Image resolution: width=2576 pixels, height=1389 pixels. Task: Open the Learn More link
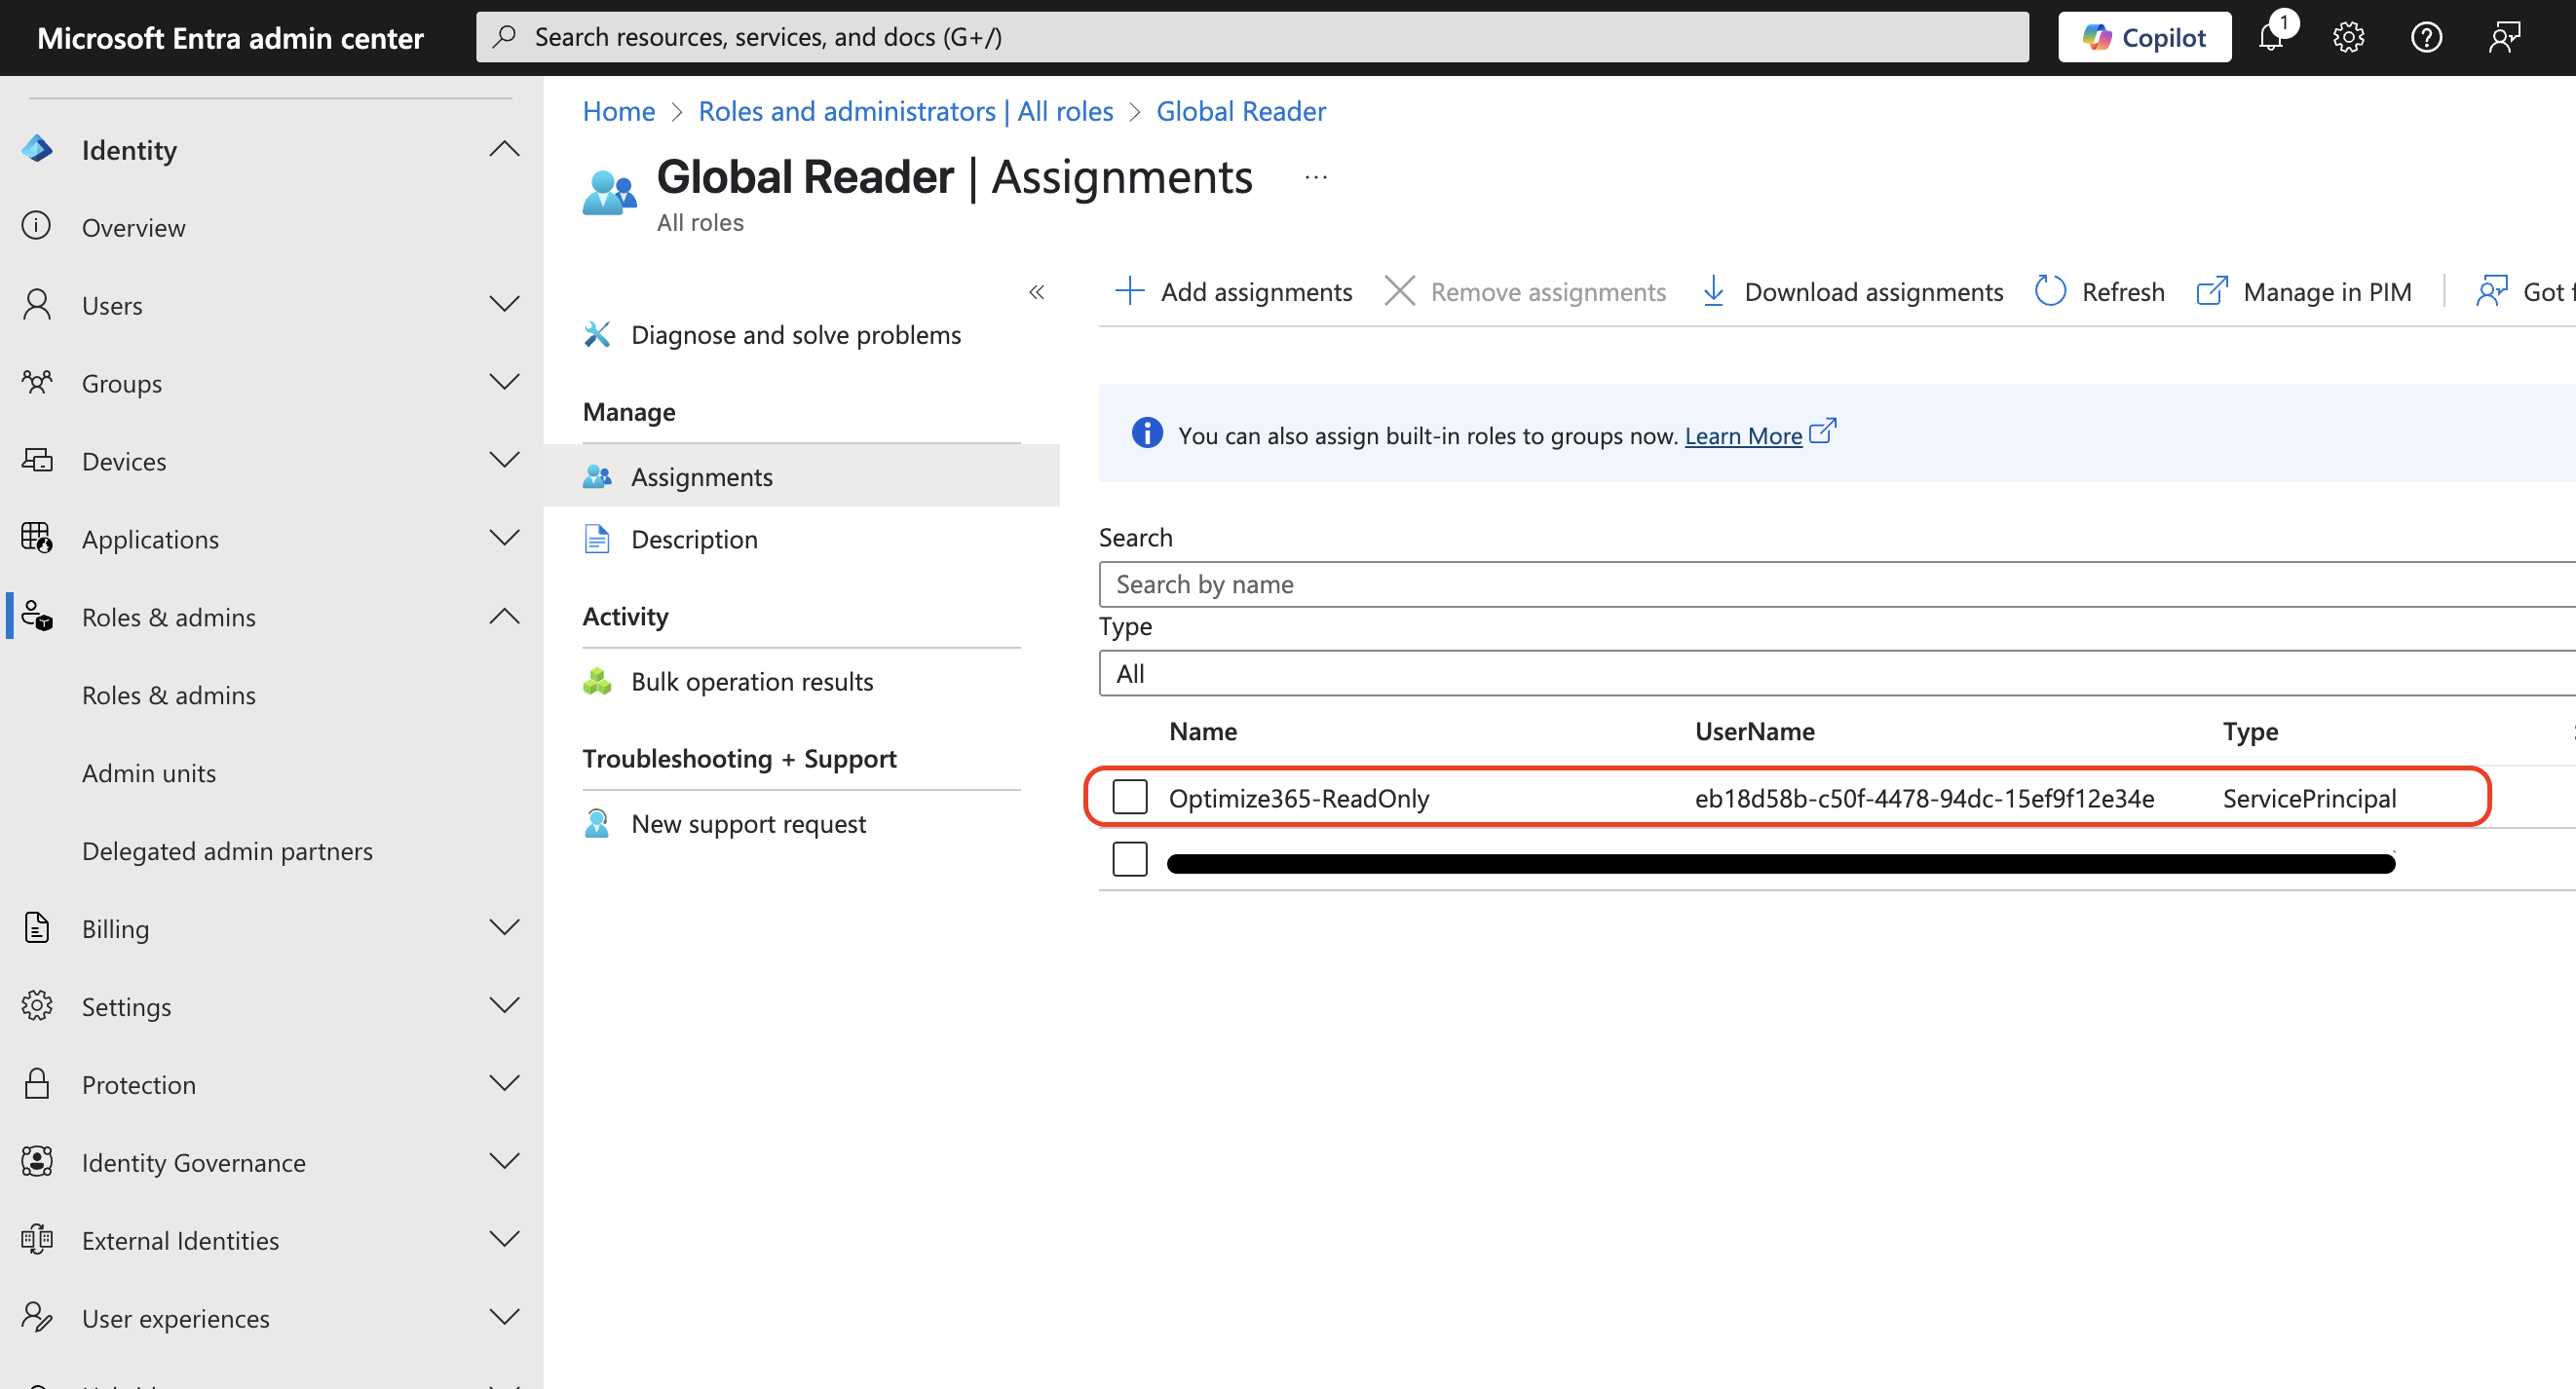click(1743, 436)
